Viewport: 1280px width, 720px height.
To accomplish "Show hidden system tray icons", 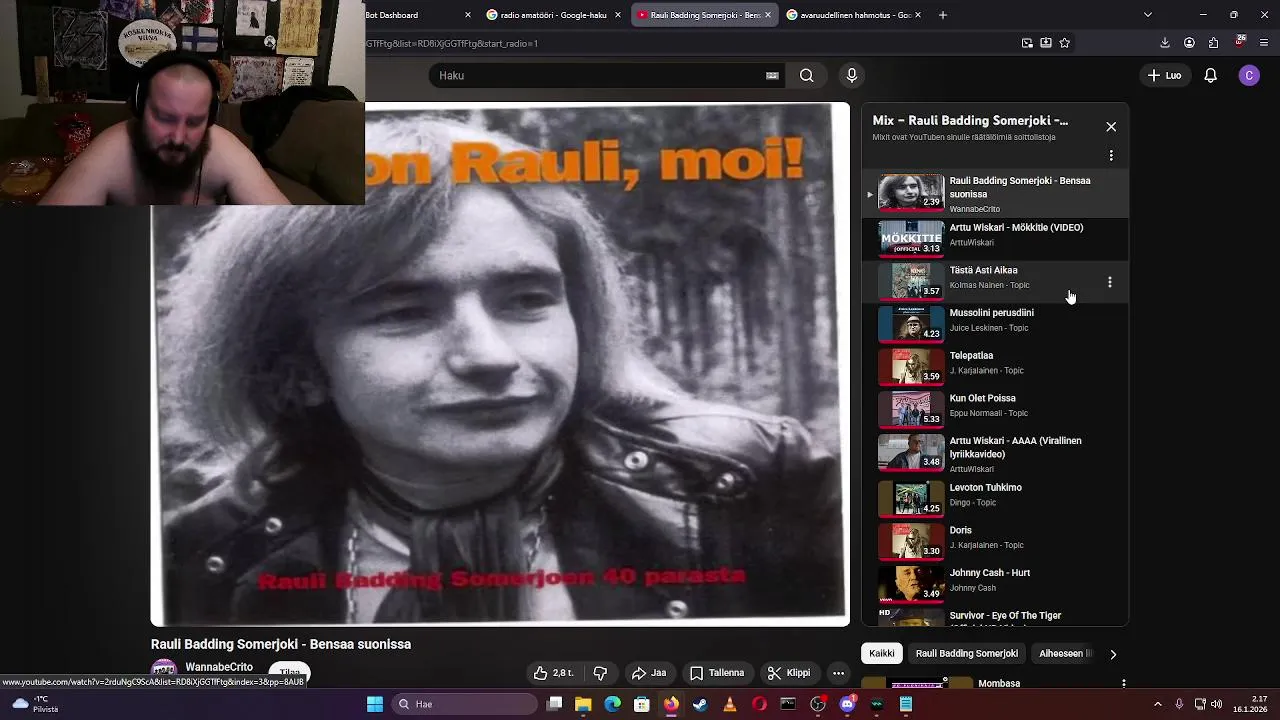I will point(1158,704).
